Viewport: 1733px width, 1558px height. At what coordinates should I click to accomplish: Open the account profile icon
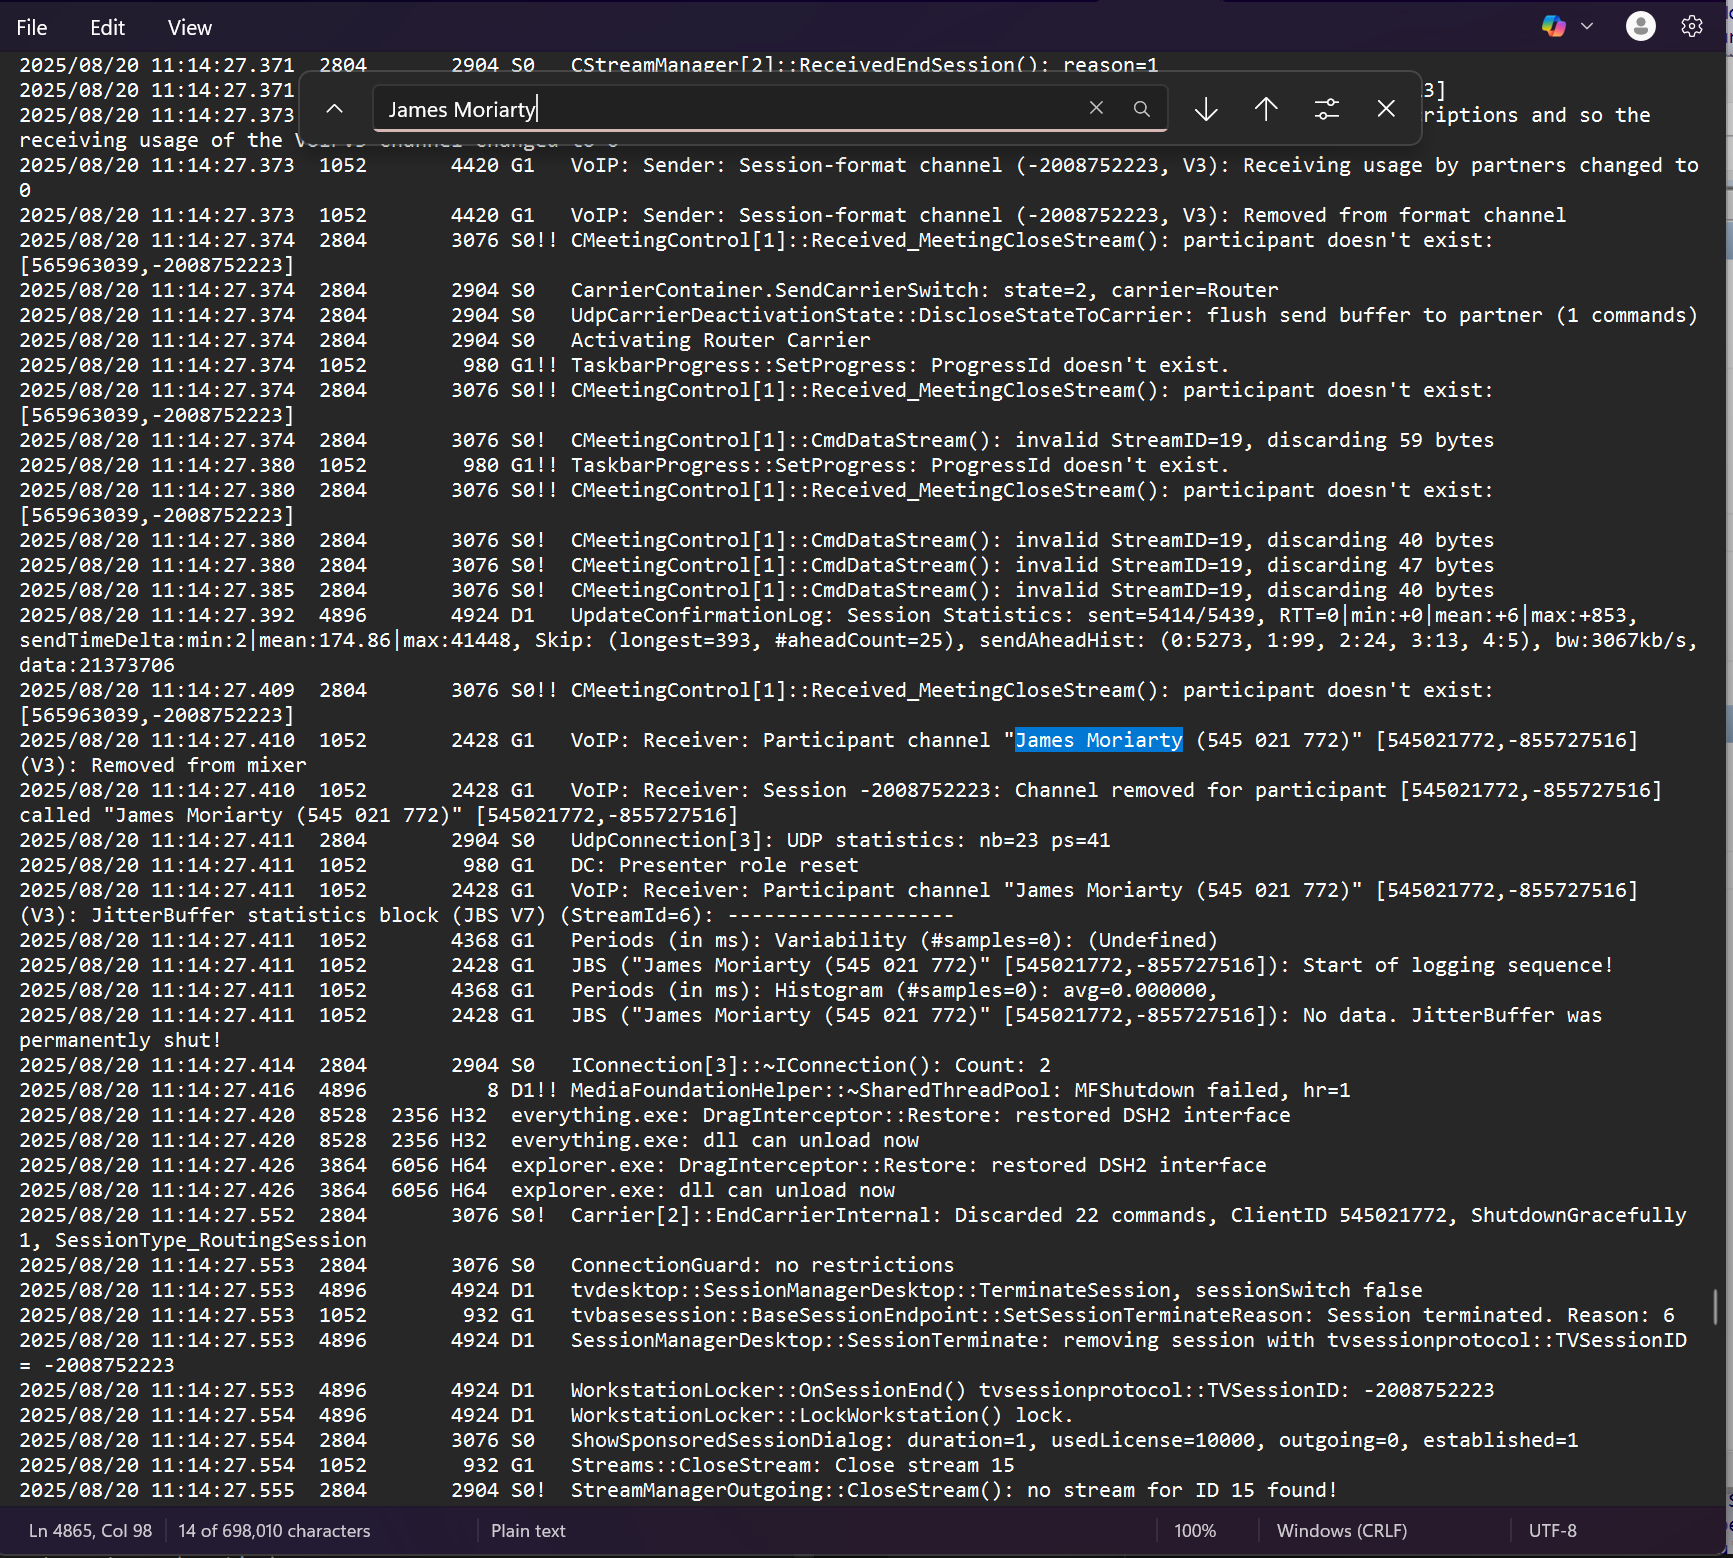click(x=1640, y=27)
